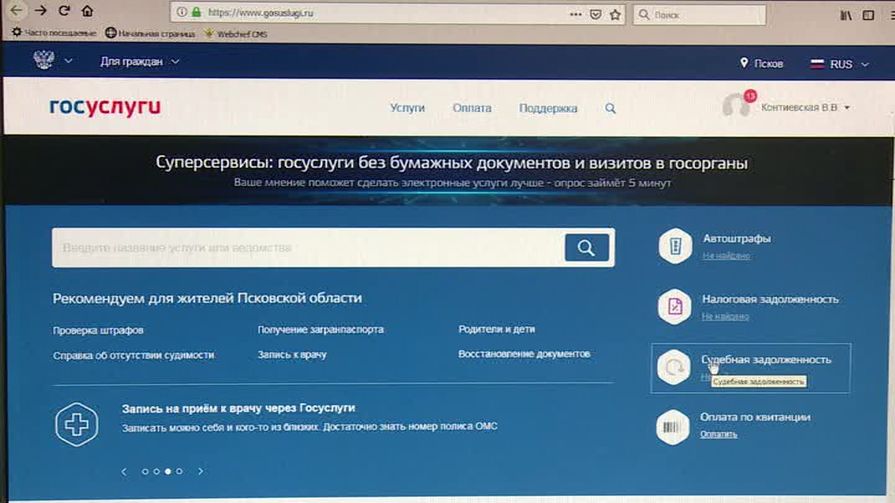895x503 pixels.
Task: Open the Проверка штрафов link
Action: click(x=98, y=330)
